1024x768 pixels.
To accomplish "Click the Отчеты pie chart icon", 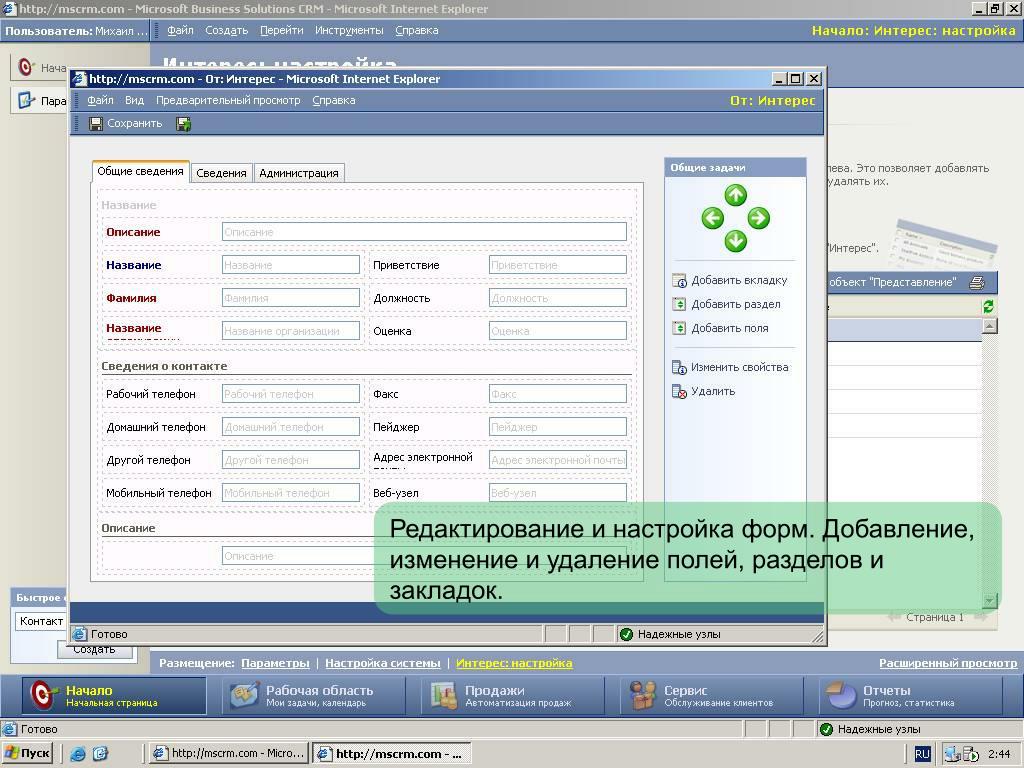I will click(x=842, y=696).
